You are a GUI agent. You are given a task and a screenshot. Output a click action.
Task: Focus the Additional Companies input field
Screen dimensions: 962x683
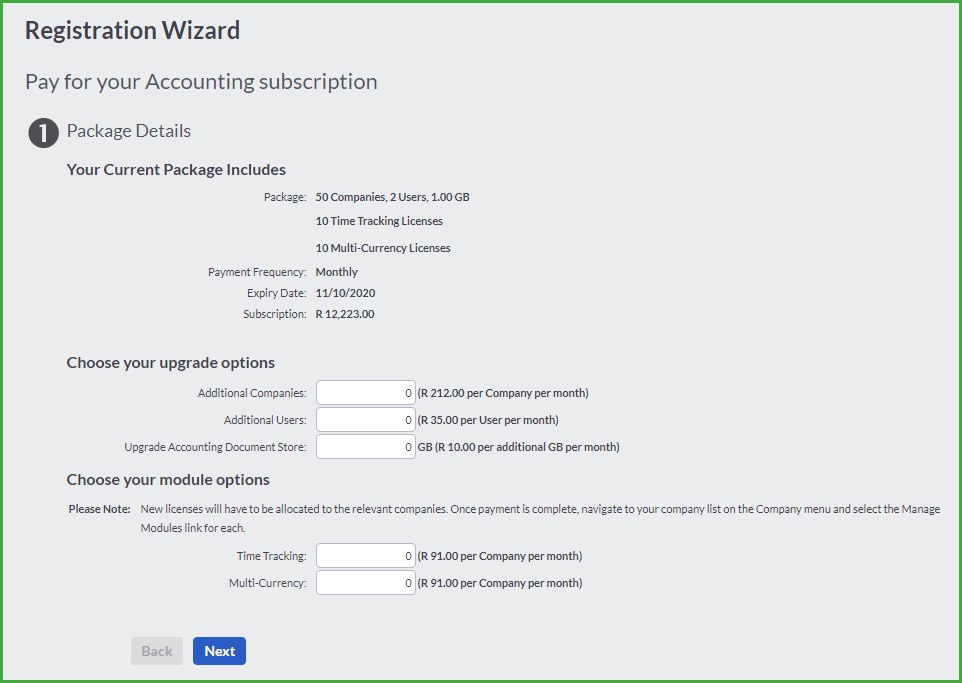366,393
